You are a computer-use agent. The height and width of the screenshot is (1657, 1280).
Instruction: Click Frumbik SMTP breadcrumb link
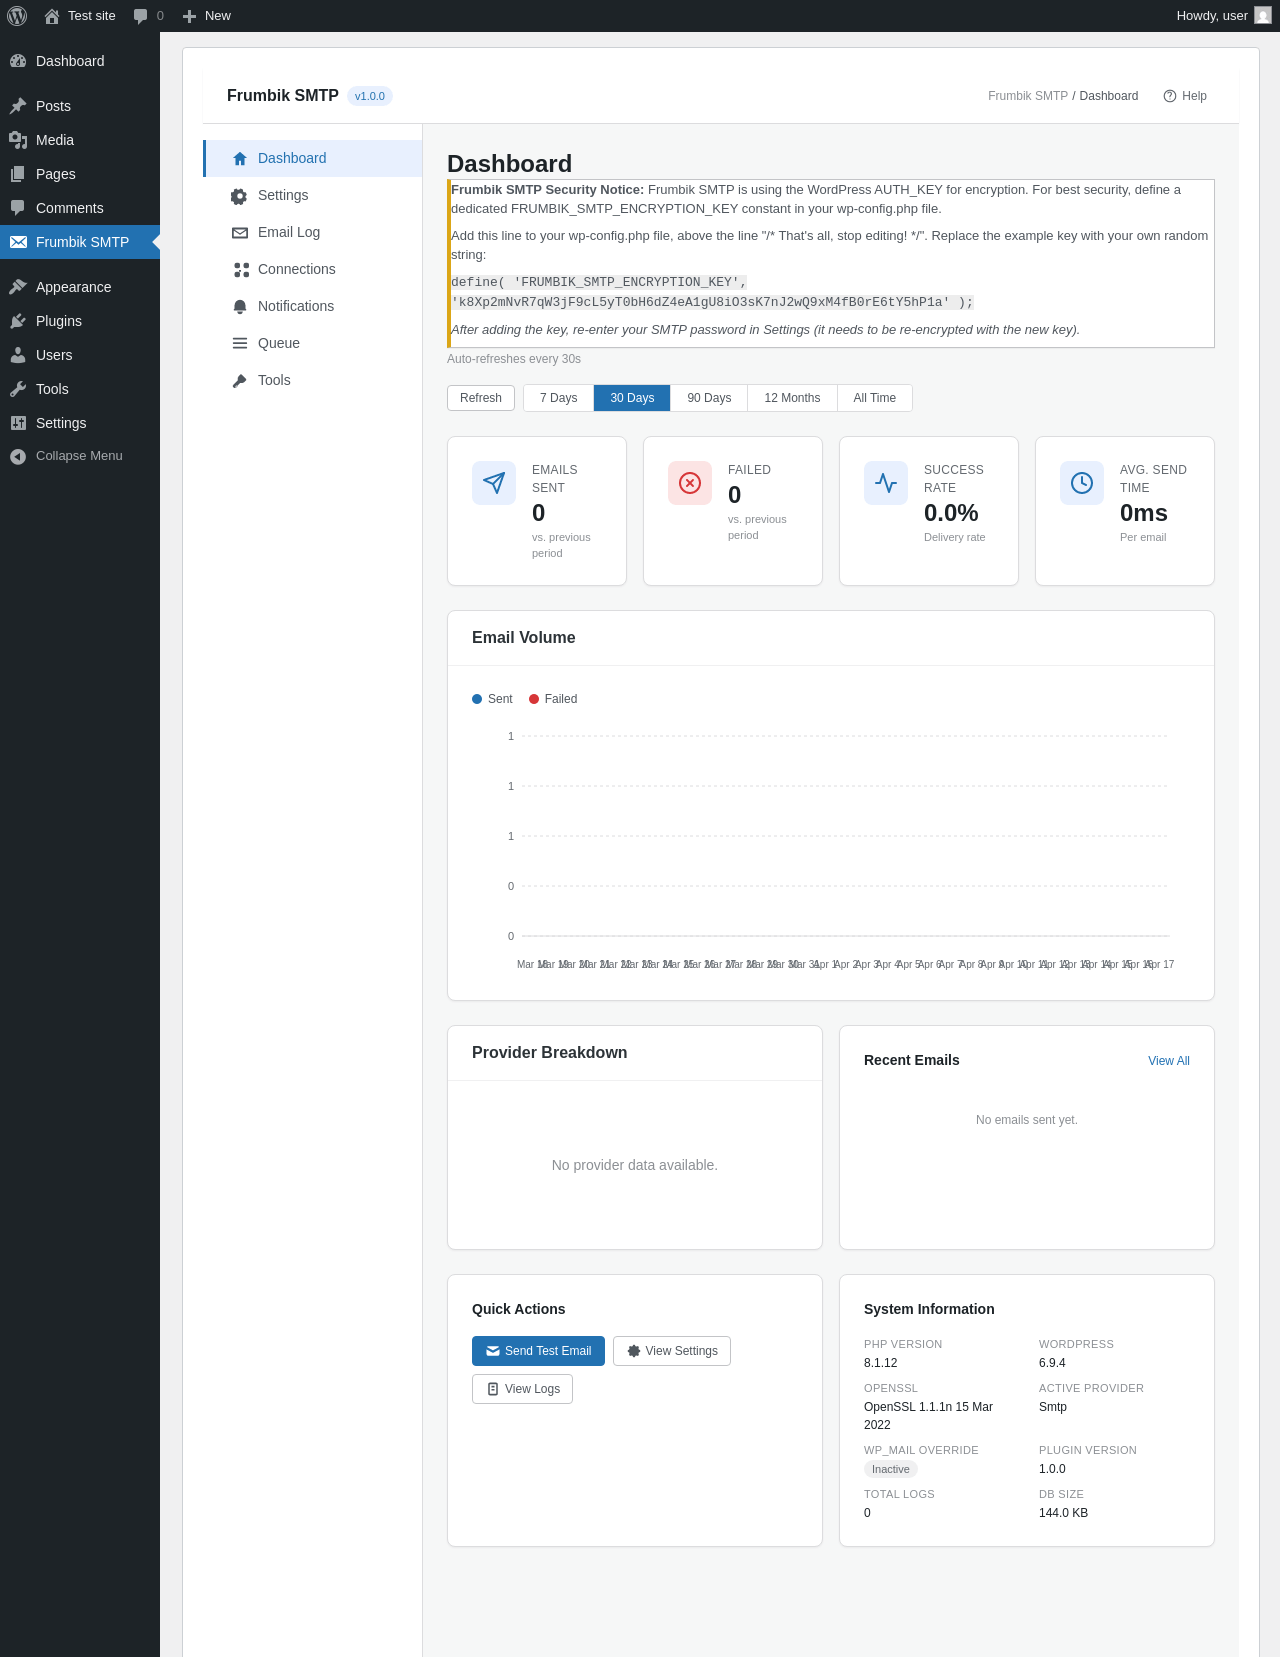(x=1028, y=96)
